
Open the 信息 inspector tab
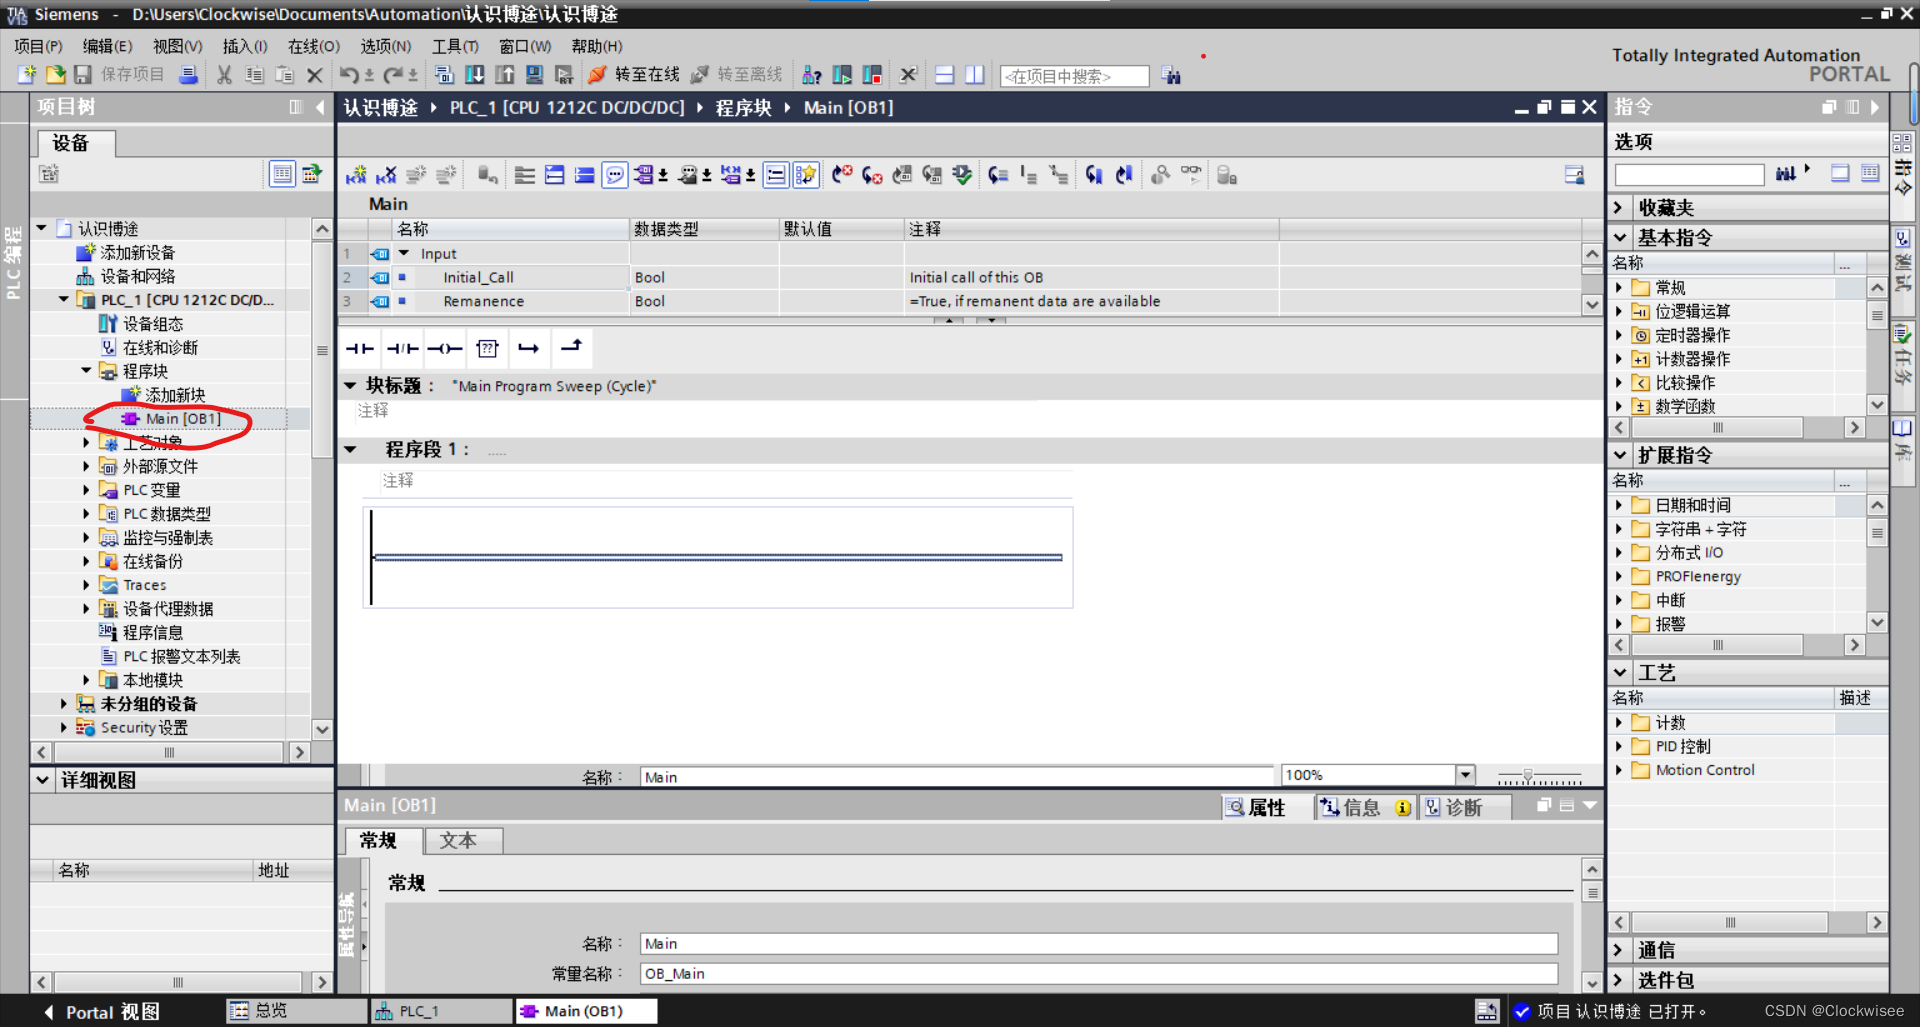(x=1364, y=807)
